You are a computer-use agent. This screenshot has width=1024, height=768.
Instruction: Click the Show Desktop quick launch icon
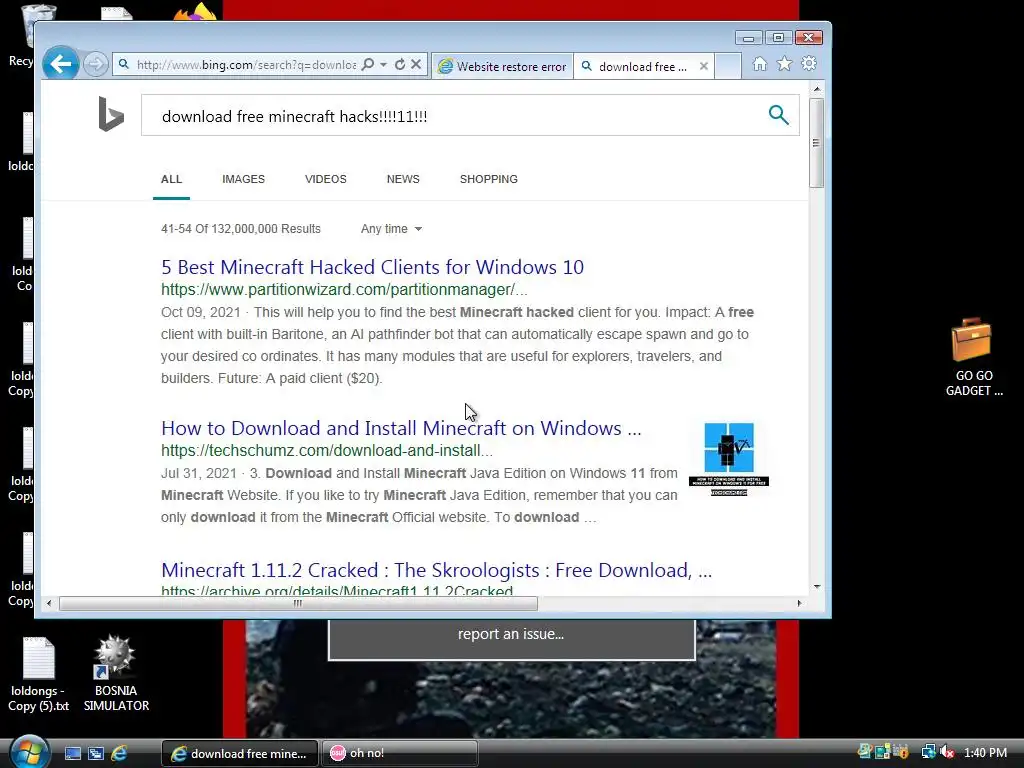(72, 754)
